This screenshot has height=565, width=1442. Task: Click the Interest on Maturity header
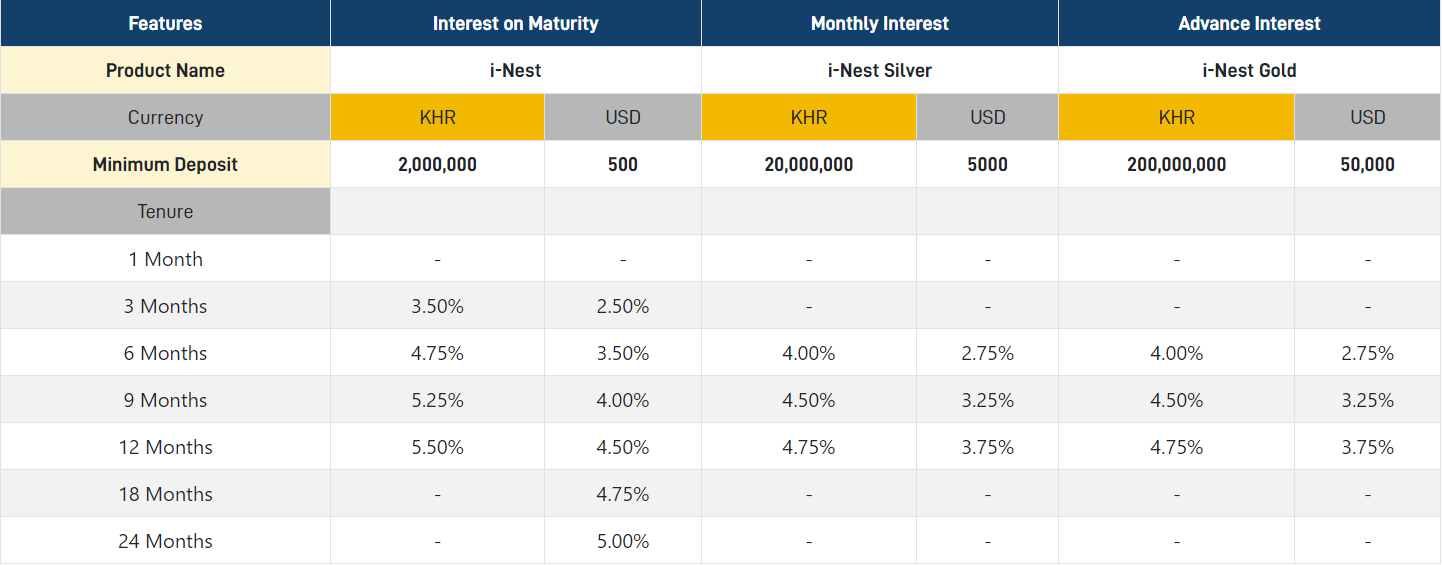[x=516, y=23]
